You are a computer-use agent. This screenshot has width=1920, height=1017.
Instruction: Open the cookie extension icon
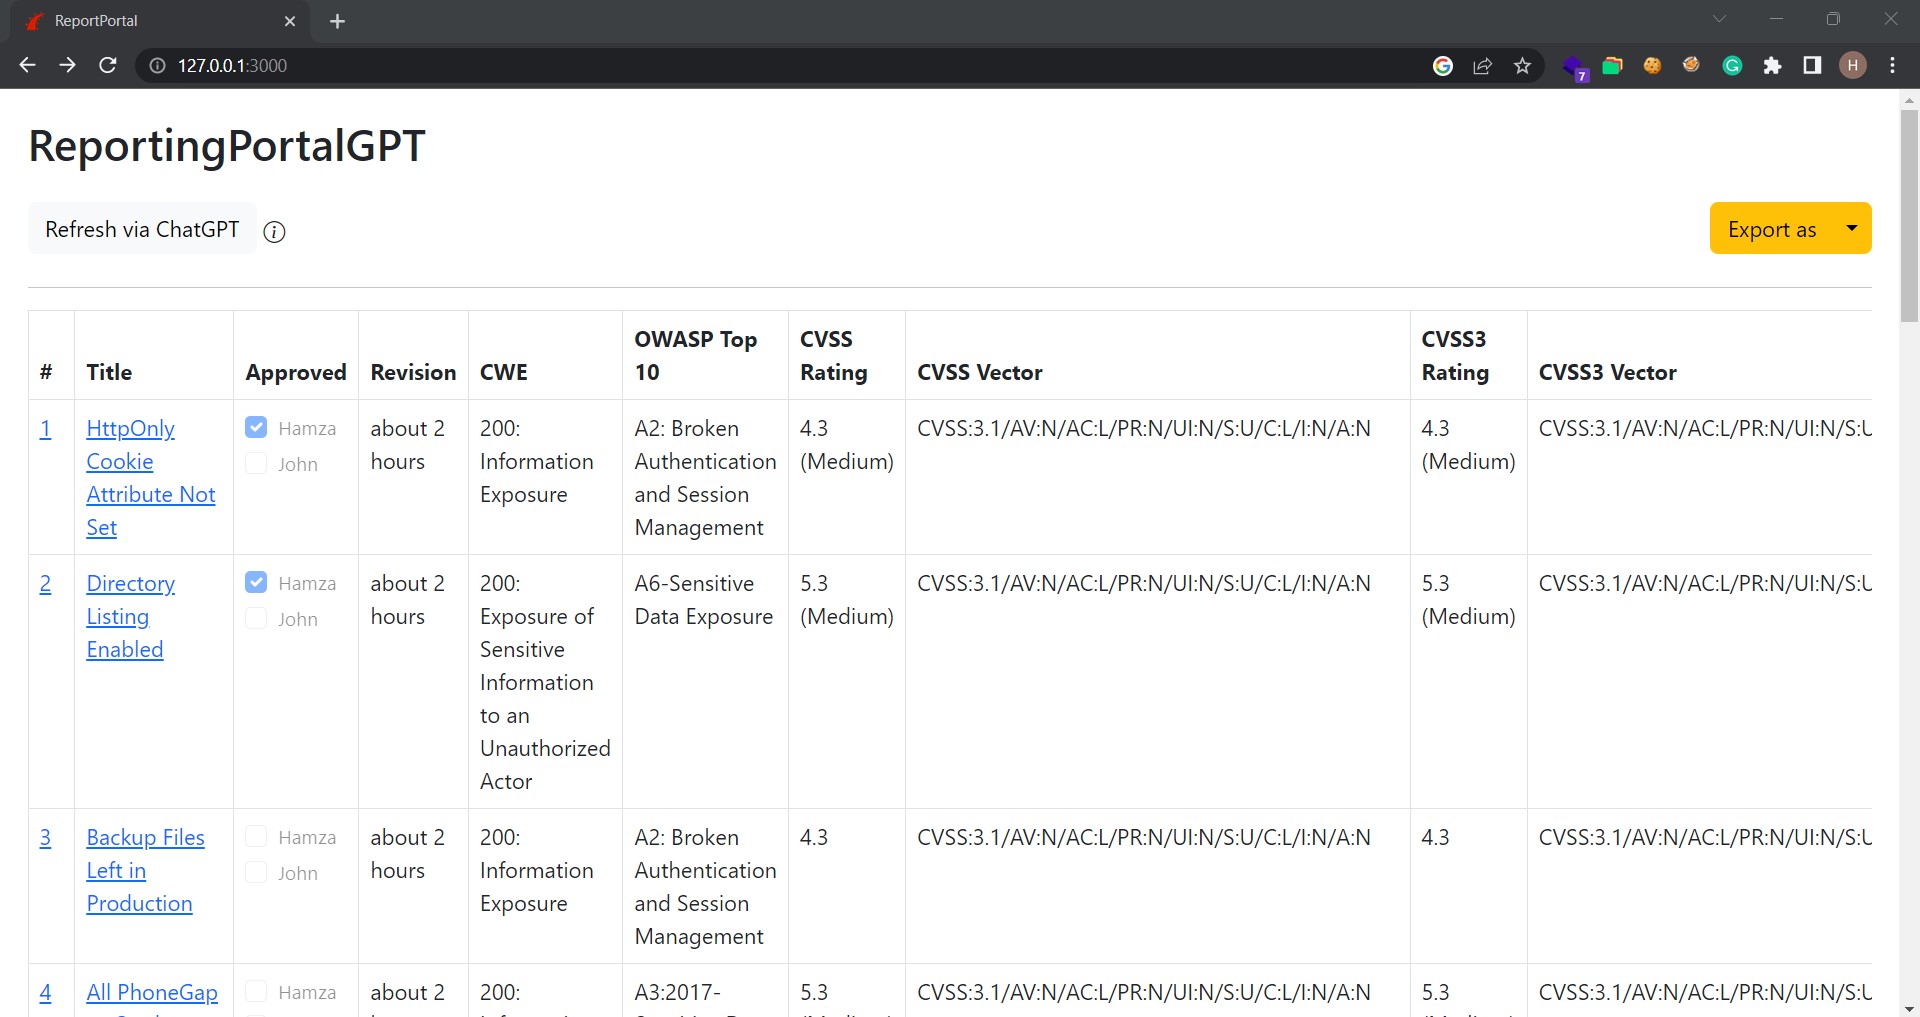tap(1652, 65)
